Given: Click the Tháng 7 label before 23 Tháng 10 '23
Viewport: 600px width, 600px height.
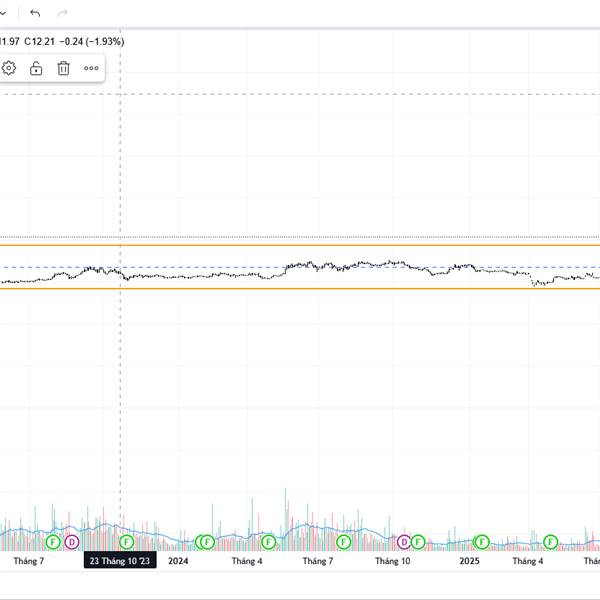Looking at the screenshot, I should click(29, 561).
